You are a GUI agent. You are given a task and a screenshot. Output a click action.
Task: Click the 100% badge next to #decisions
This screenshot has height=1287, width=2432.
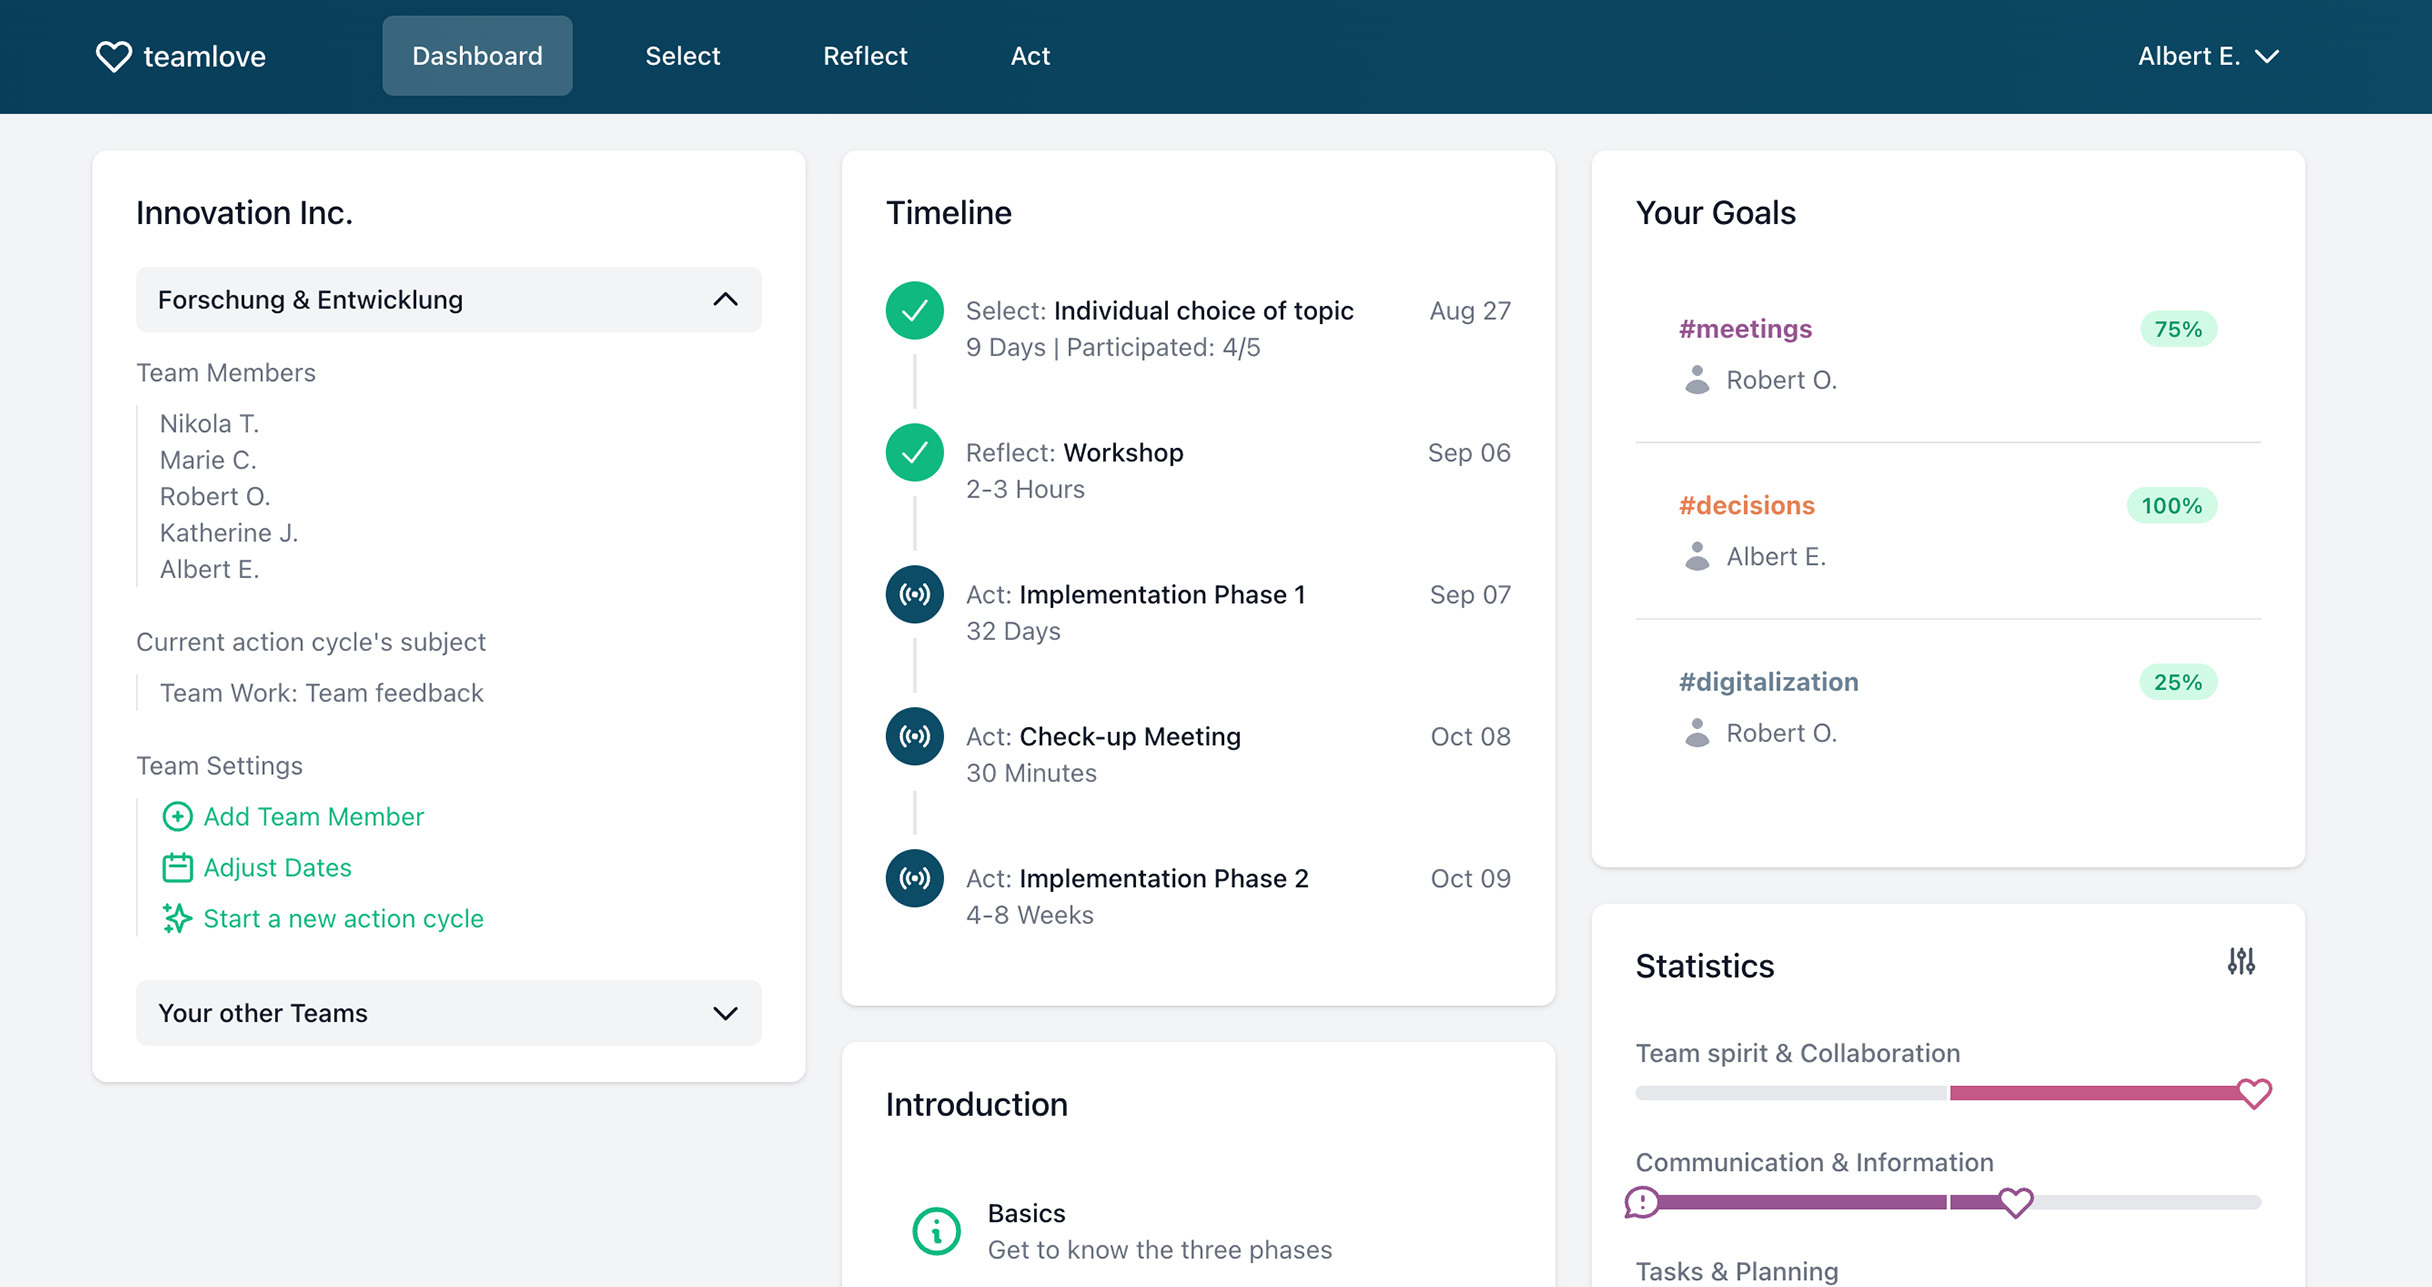[2170, 506]
